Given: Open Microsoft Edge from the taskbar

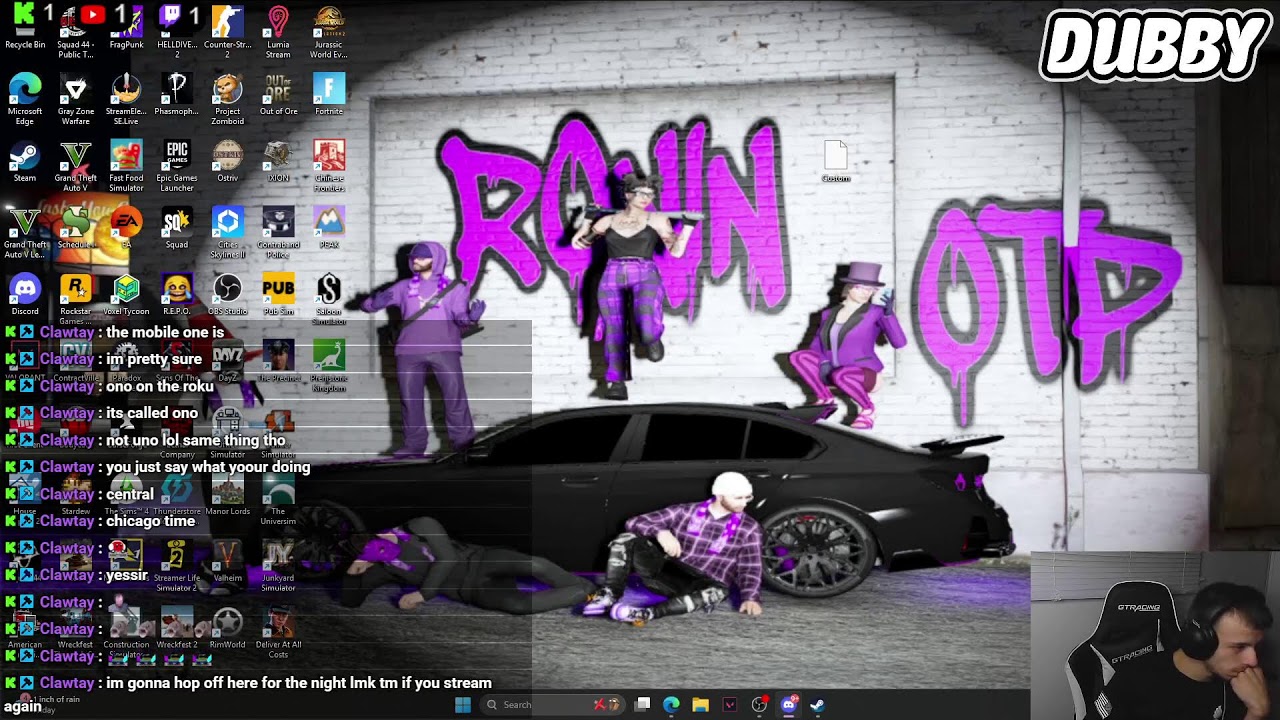Looking at the screenshot, I should pos(671,704).
